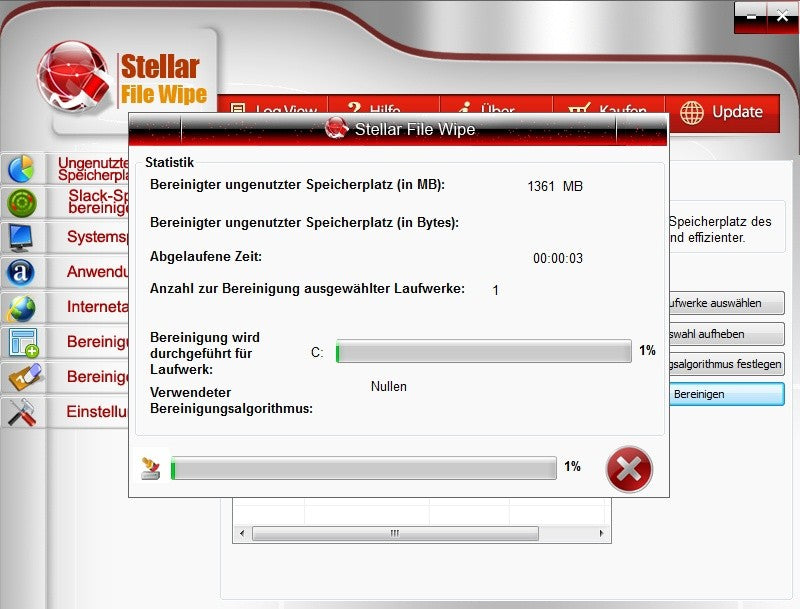Open the Log View toolbar item

coord(273,105)
